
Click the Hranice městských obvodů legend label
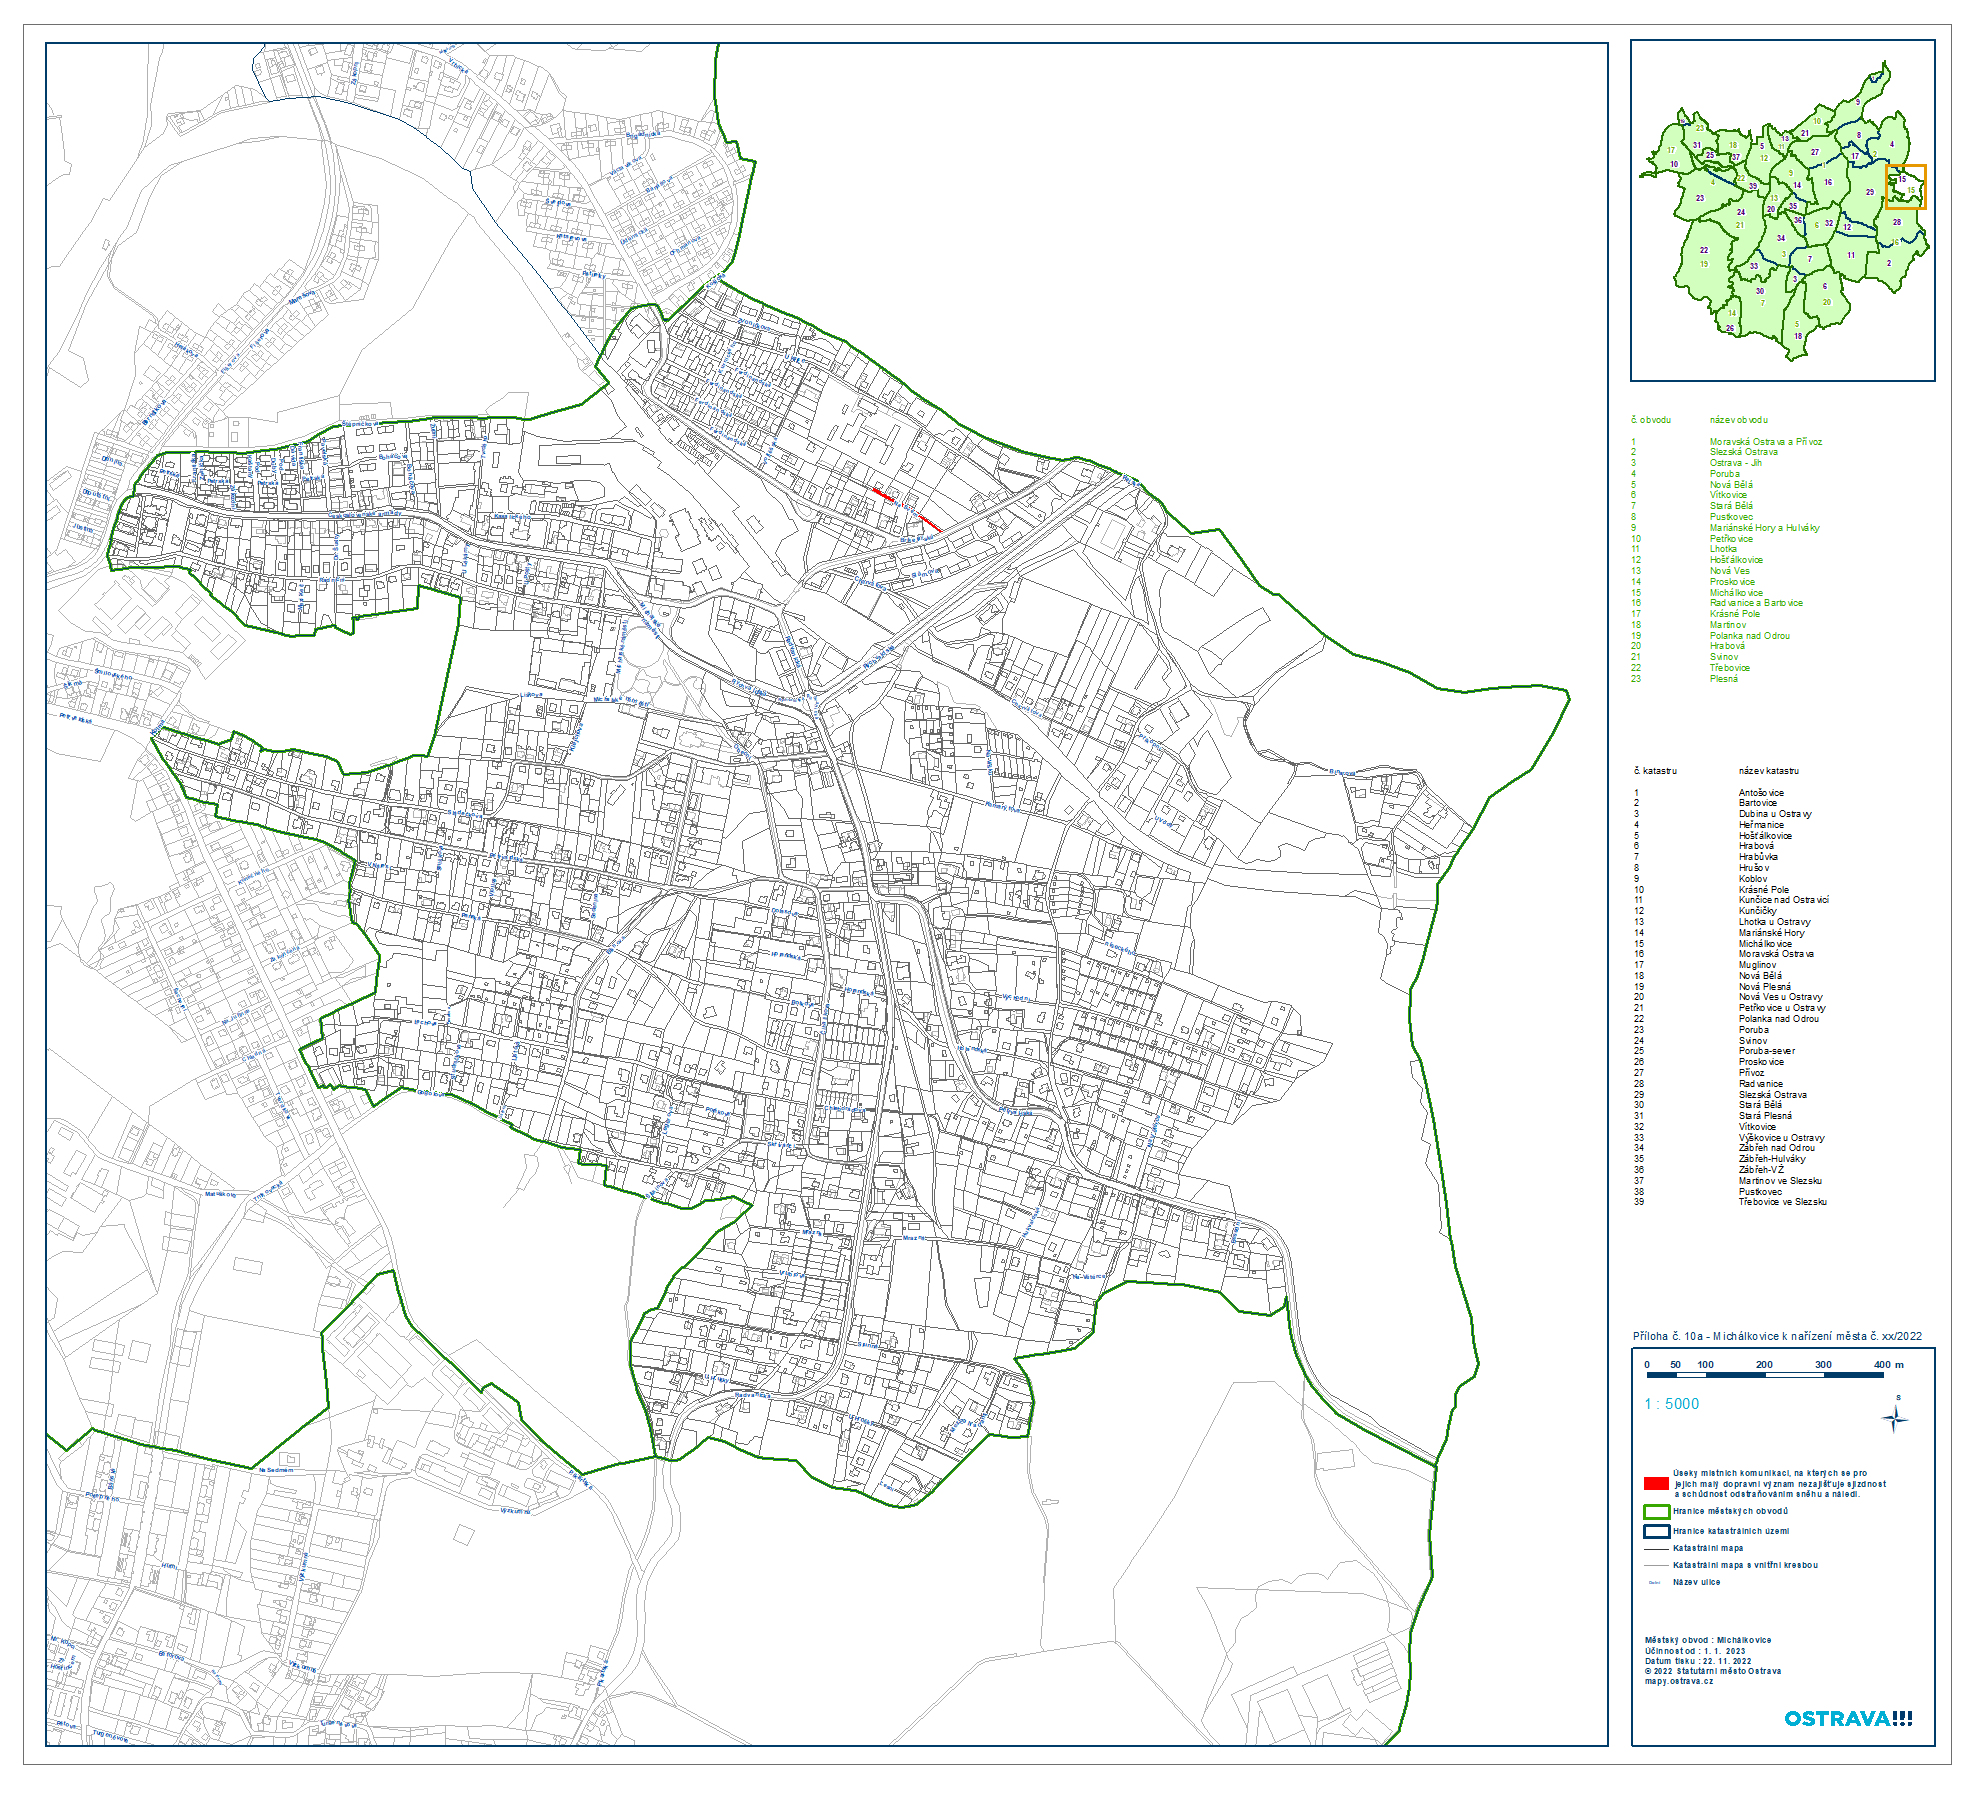click(1730, 1511)
